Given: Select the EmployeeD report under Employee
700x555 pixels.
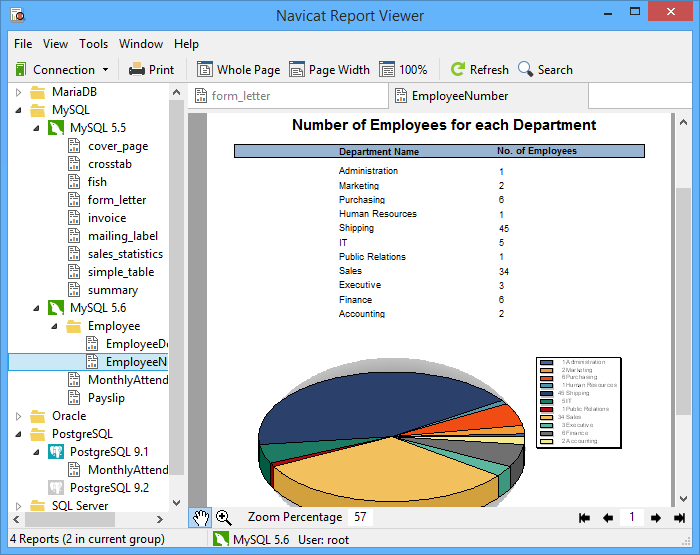Looking at the screenshot, I should coord(137,344).
